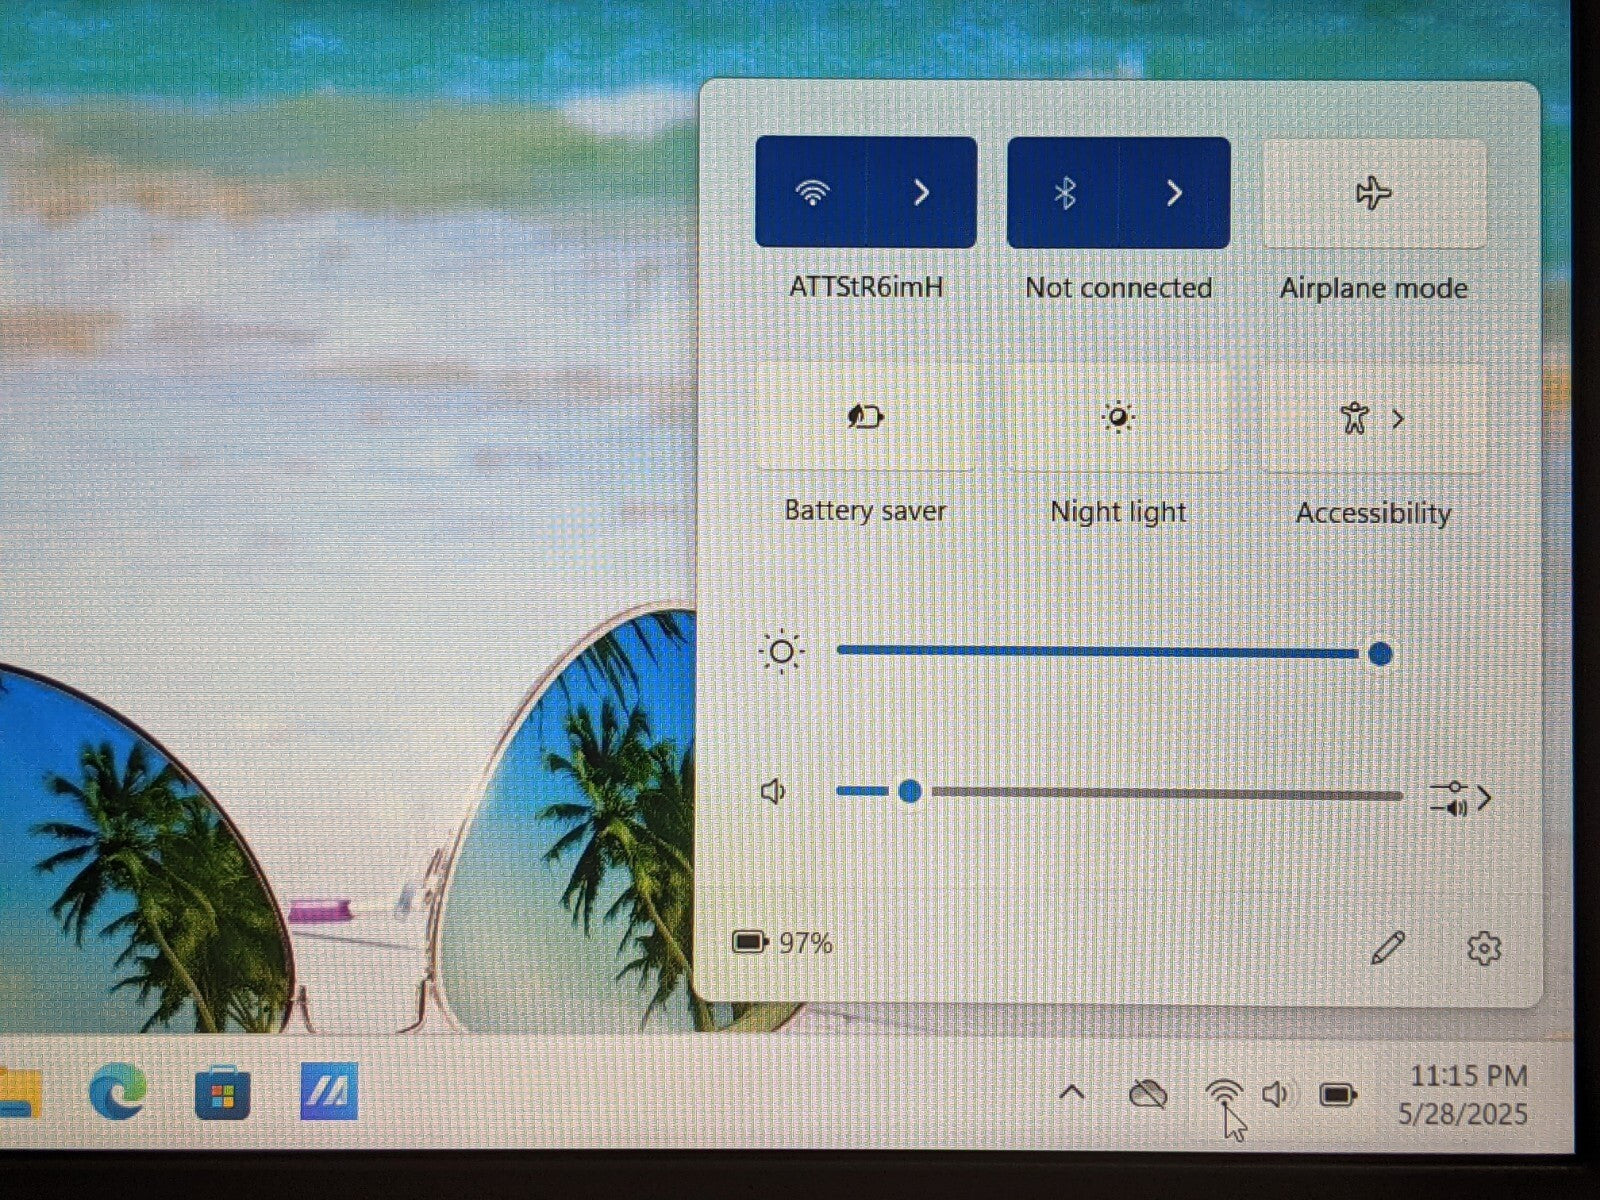Expand the Wi-Fi networks list arrow
The width and height of the screenshot is (1600, 1200).
(922, 192)
